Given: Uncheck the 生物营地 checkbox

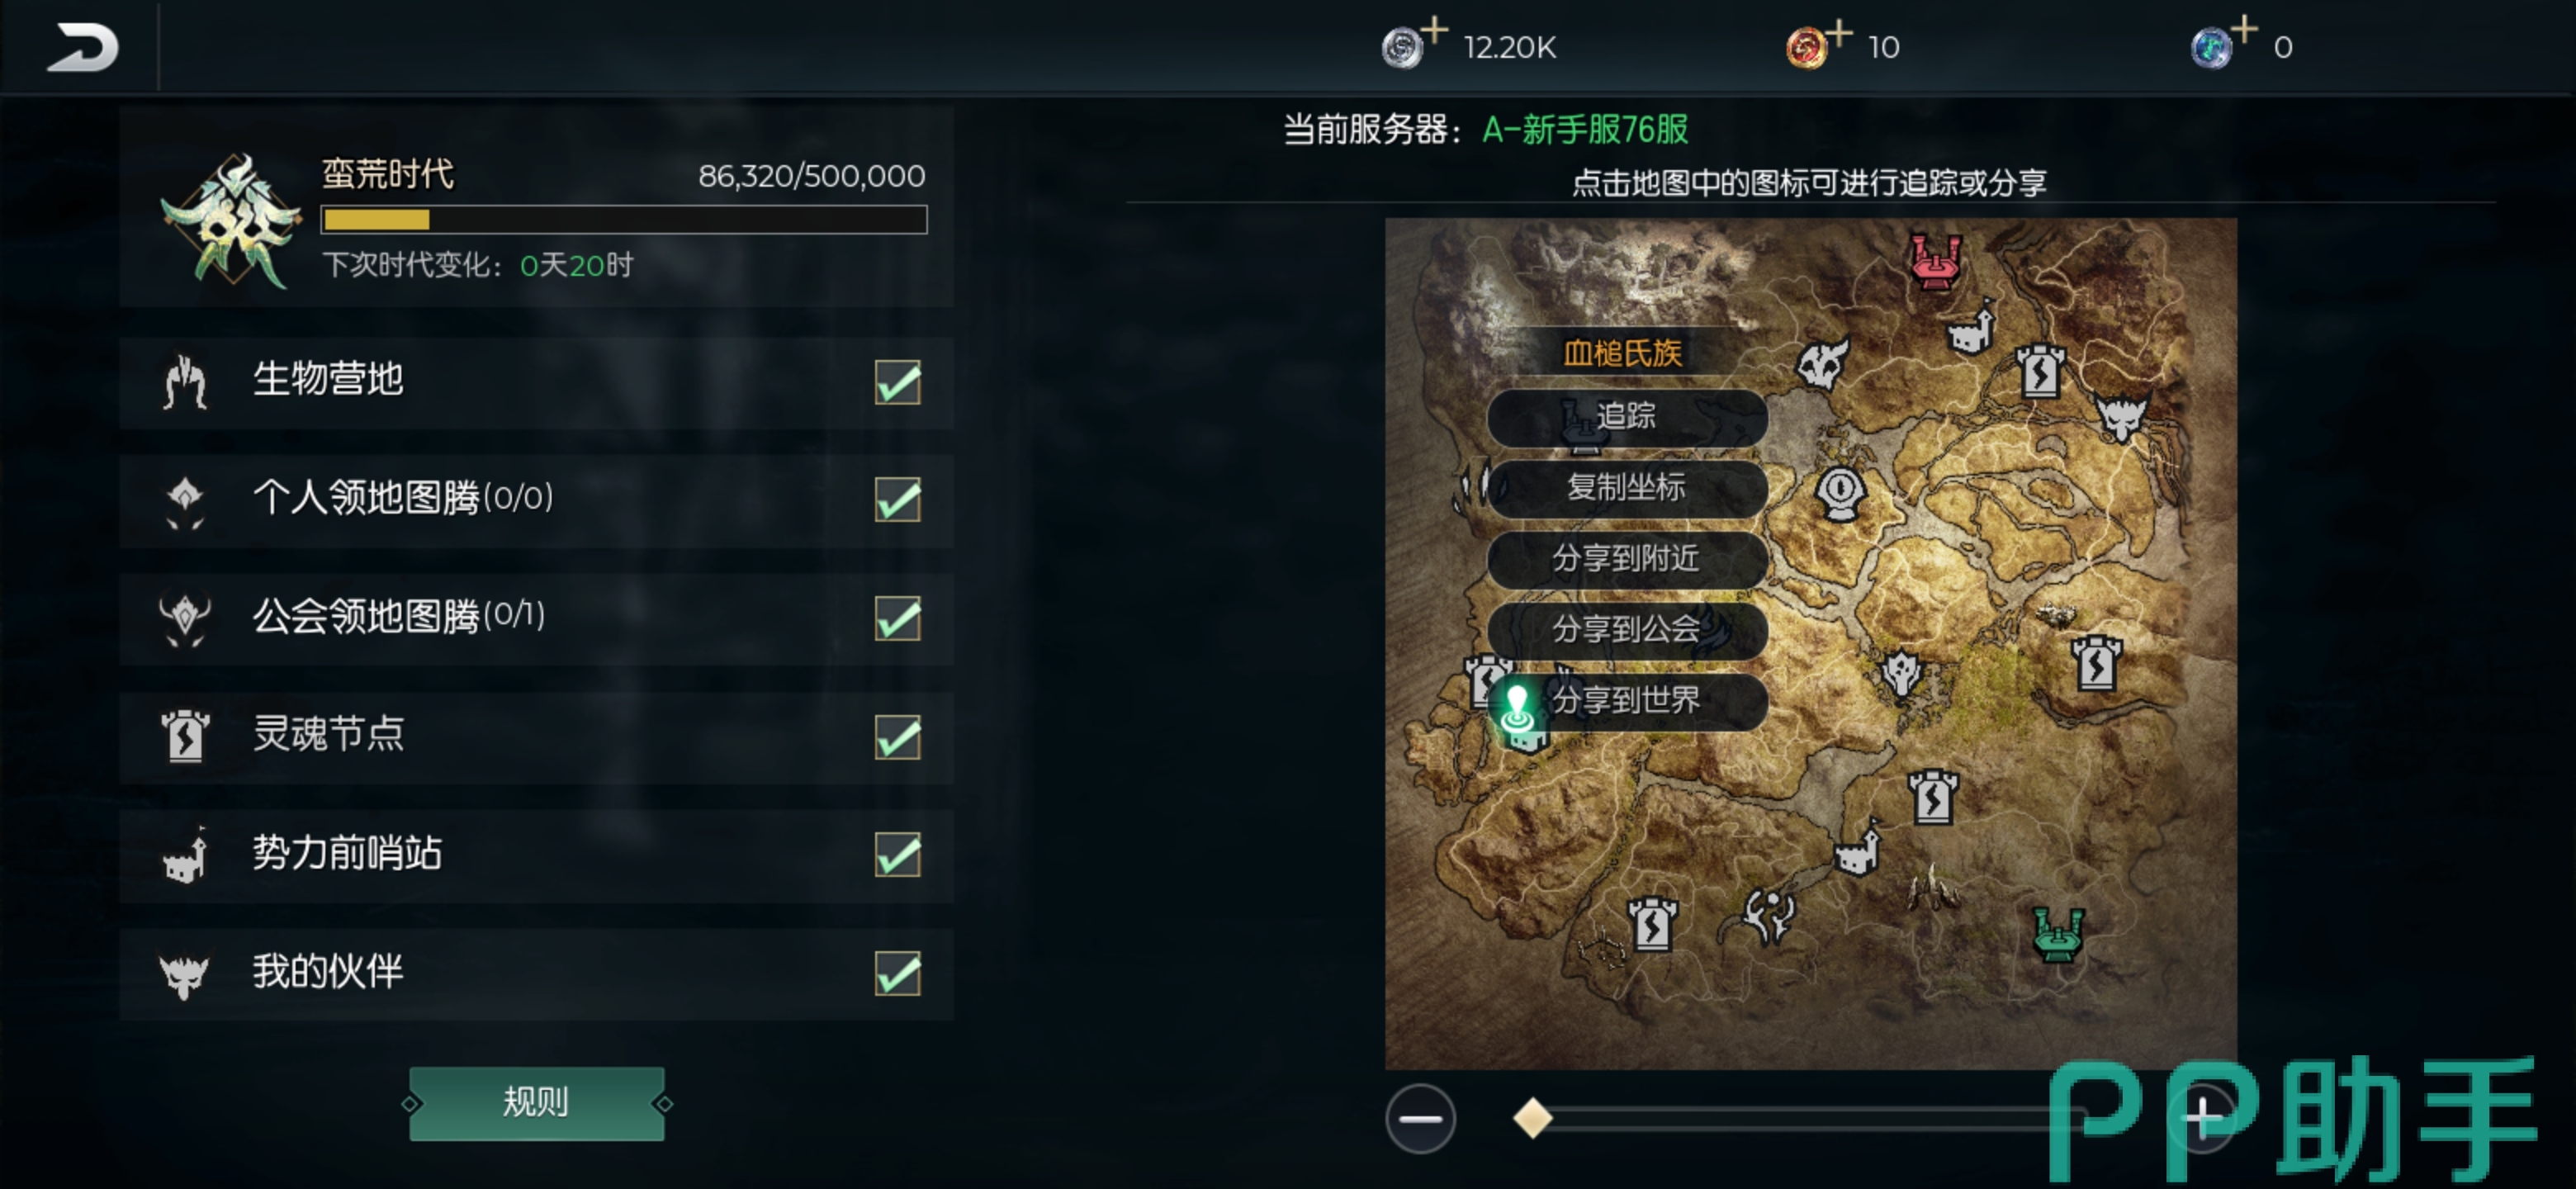Looking at the screenshot, I should (897, 382).
